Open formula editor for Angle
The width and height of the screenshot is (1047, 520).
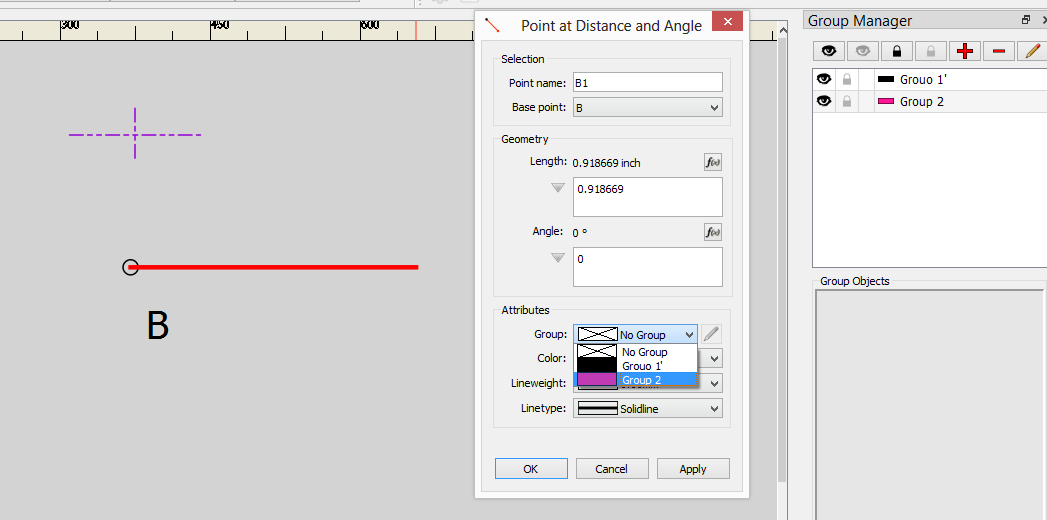tap(712, 232)
